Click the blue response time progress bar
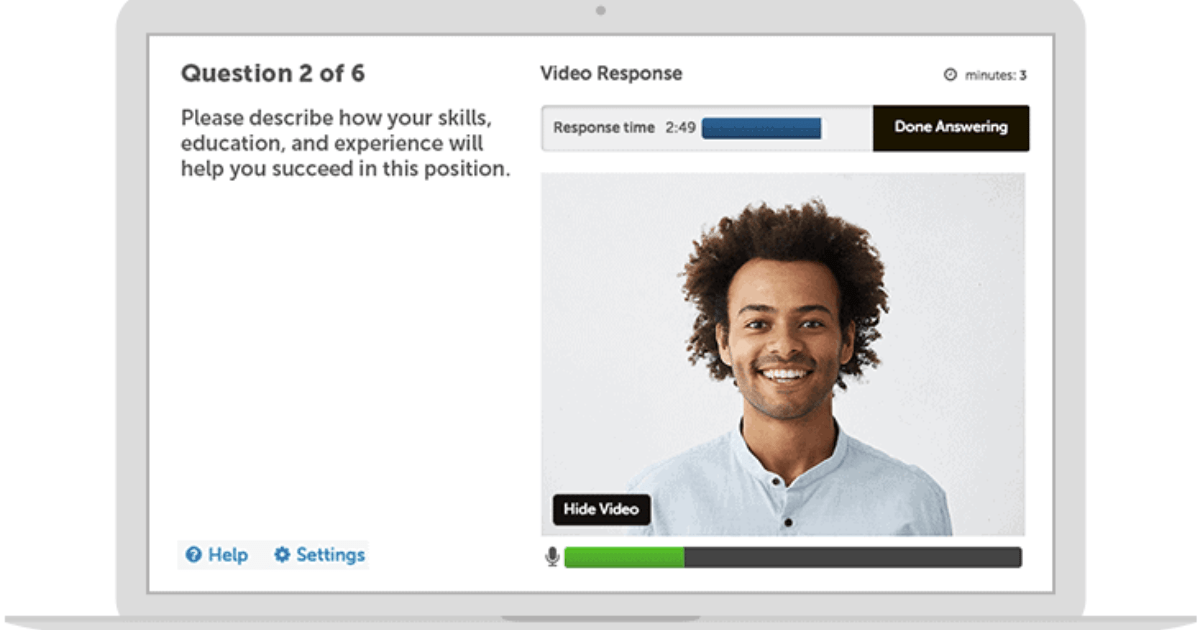Image resolution: width=1200 pixels, height=630 pixels. click(761, 128)
